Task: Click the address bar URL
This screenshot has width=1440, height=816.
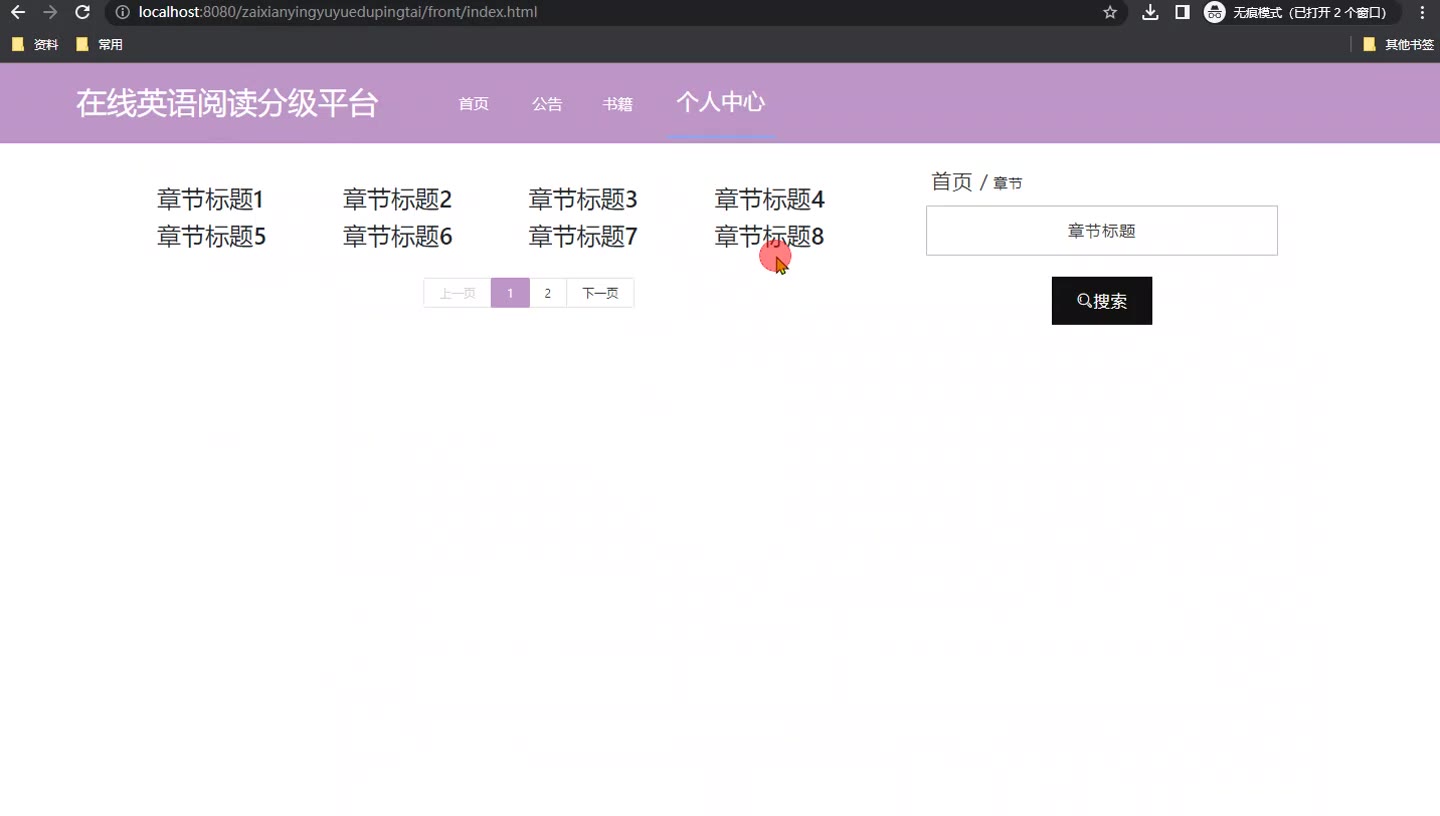Action: click(x=338, y=12)
